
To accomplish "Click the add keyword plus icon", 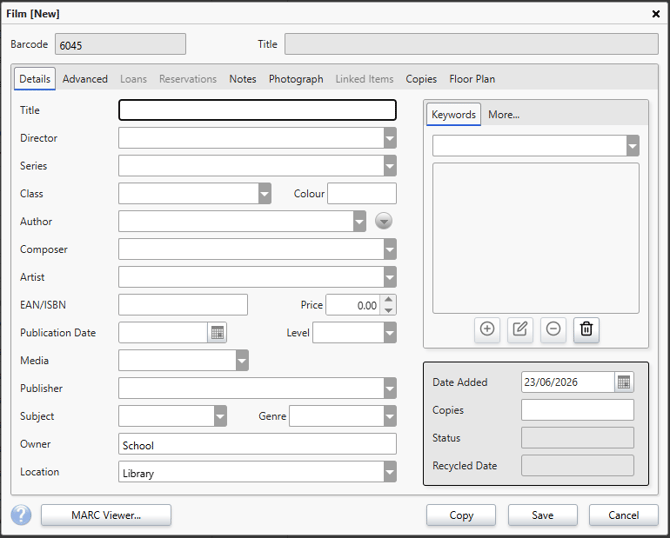I will coord(487,329).
